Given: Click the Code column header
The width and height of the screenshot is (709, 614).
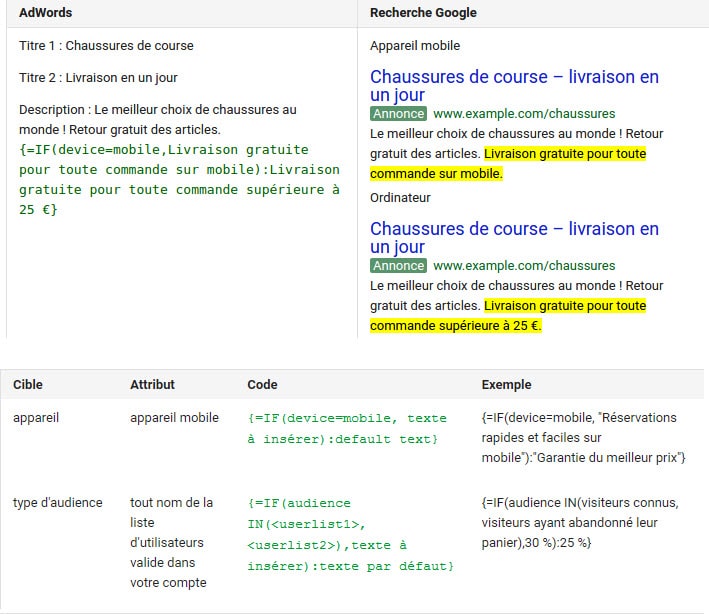Looking at the screenshot, I should point(262,384).
